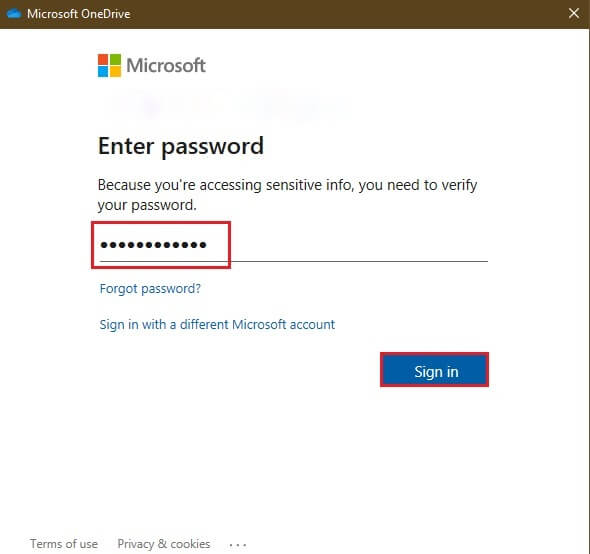590x554 pixels.
Task: Click the red square of Microsoft logo
Action: 103,59
